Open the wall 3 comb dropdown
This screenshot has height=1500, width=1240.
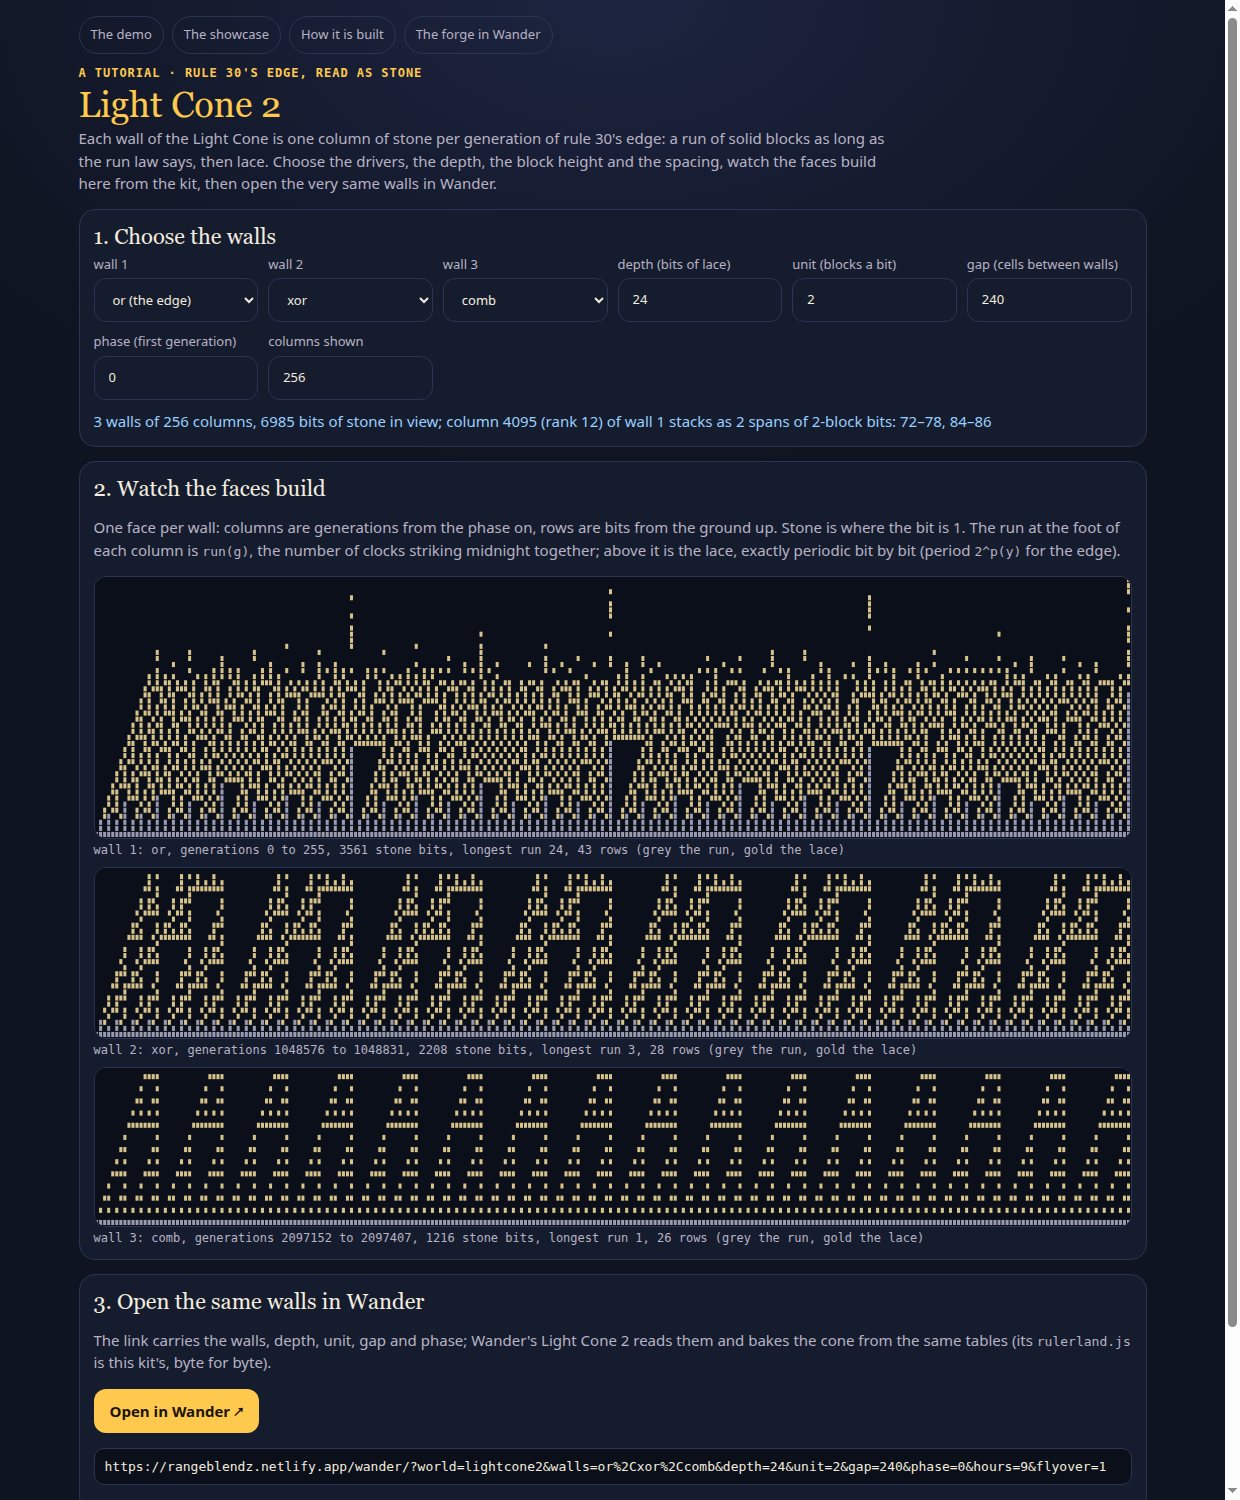(x=525, y=300)
